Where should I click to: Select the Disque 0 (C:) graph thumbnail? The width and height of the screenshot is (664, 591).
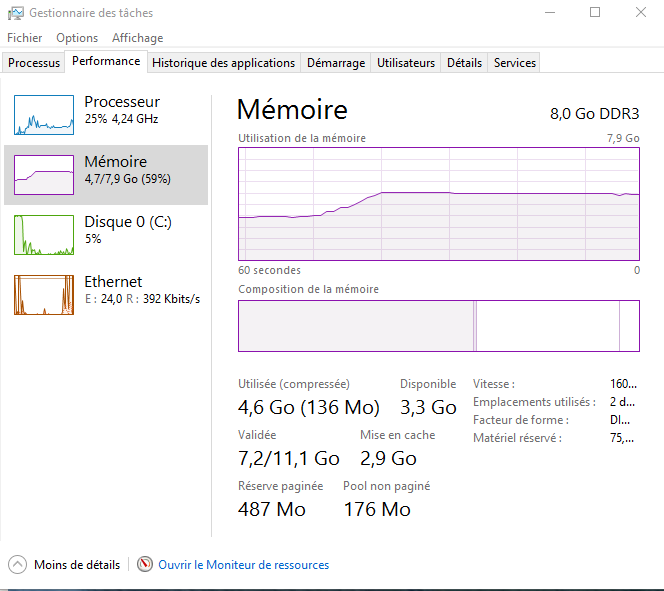click(x=44, y=235)
